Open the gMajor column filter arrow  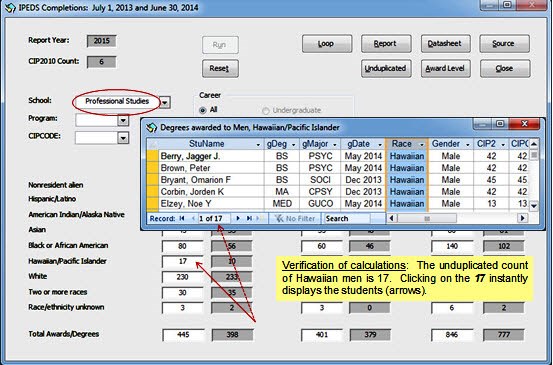click(335, 145)
